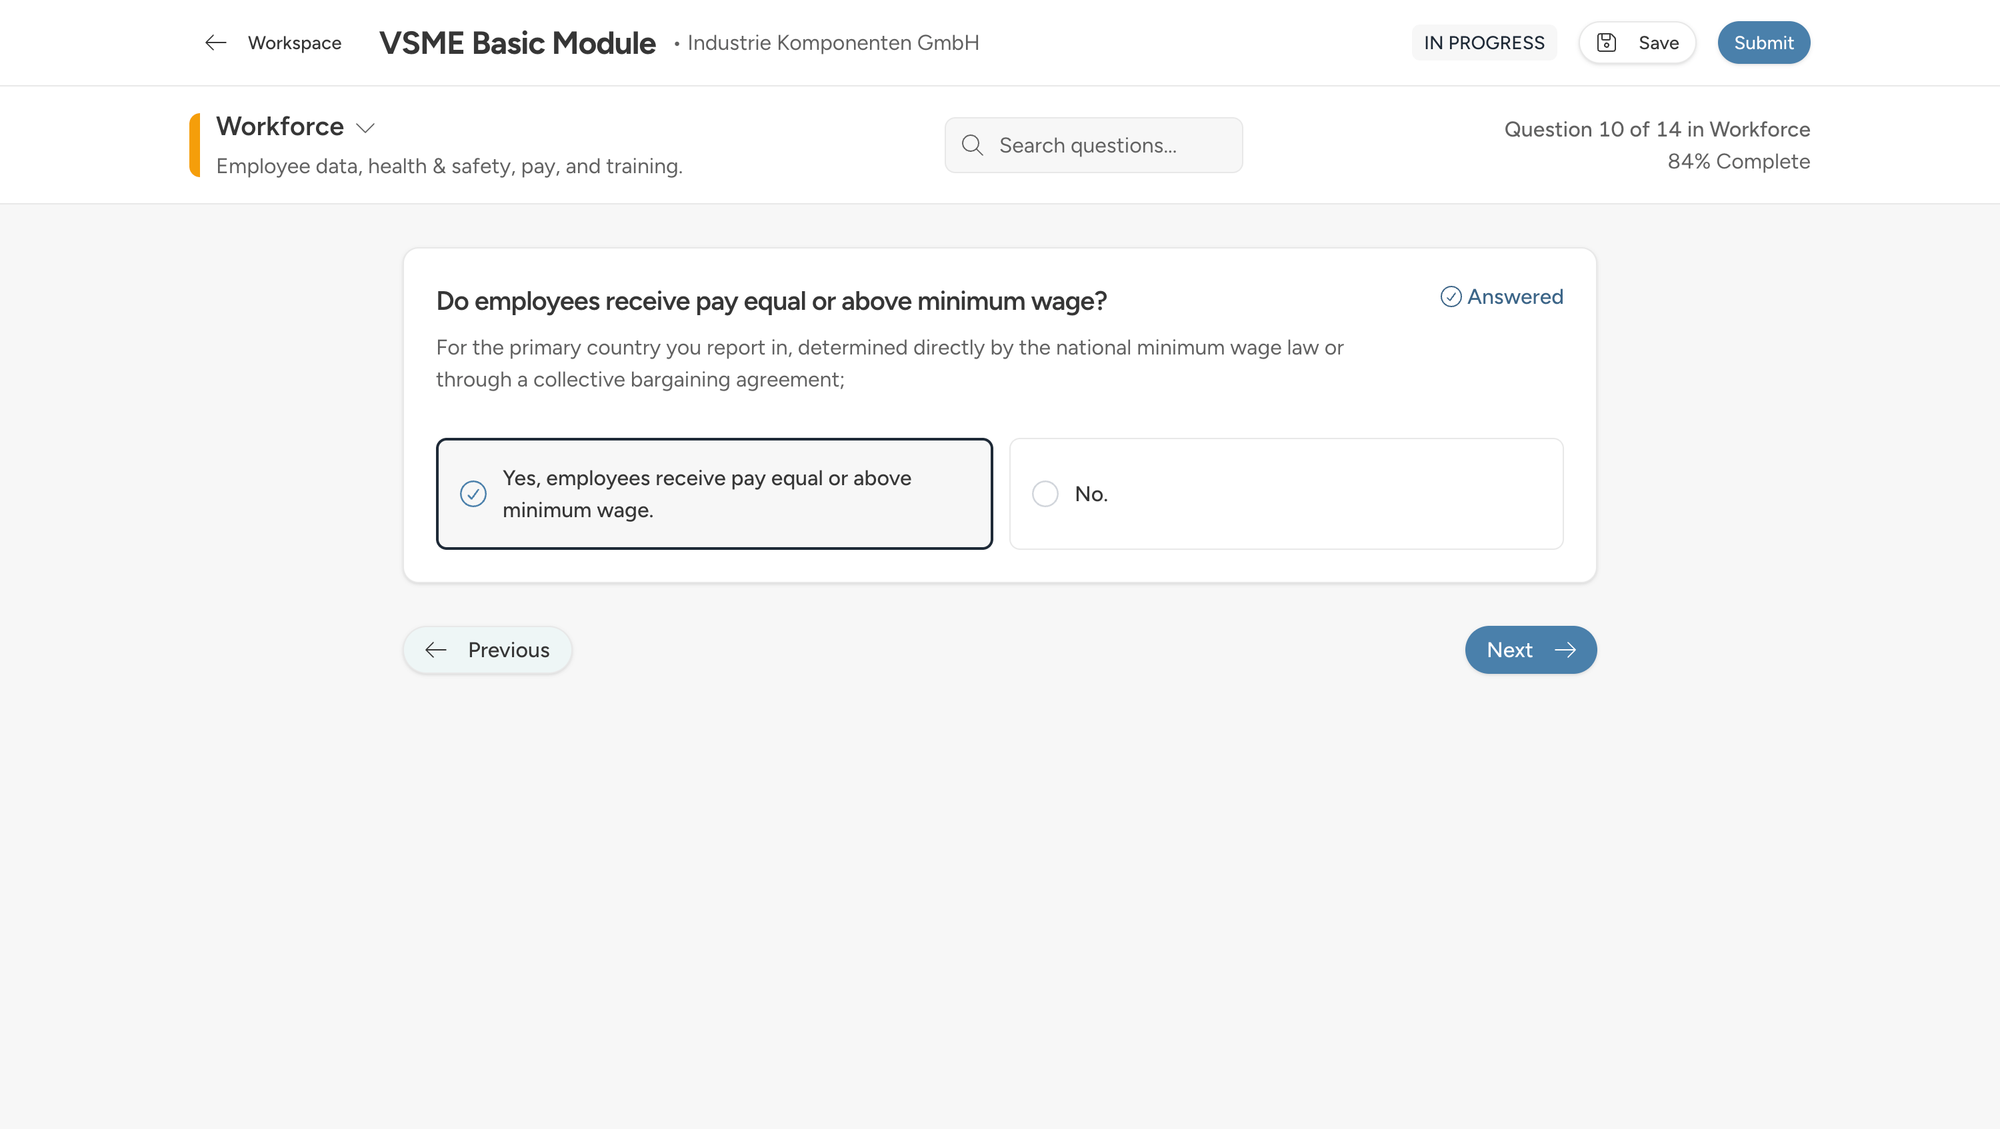Click the right arrow inside the Next button
Screen dimensions: 2000x1129
point(1565,649)
